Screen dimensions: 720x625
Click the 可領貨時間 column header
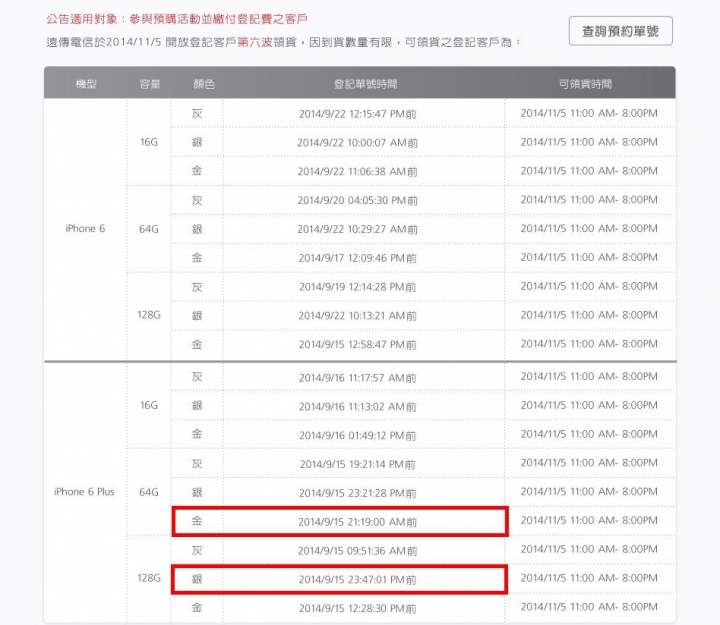click(585, 84)
